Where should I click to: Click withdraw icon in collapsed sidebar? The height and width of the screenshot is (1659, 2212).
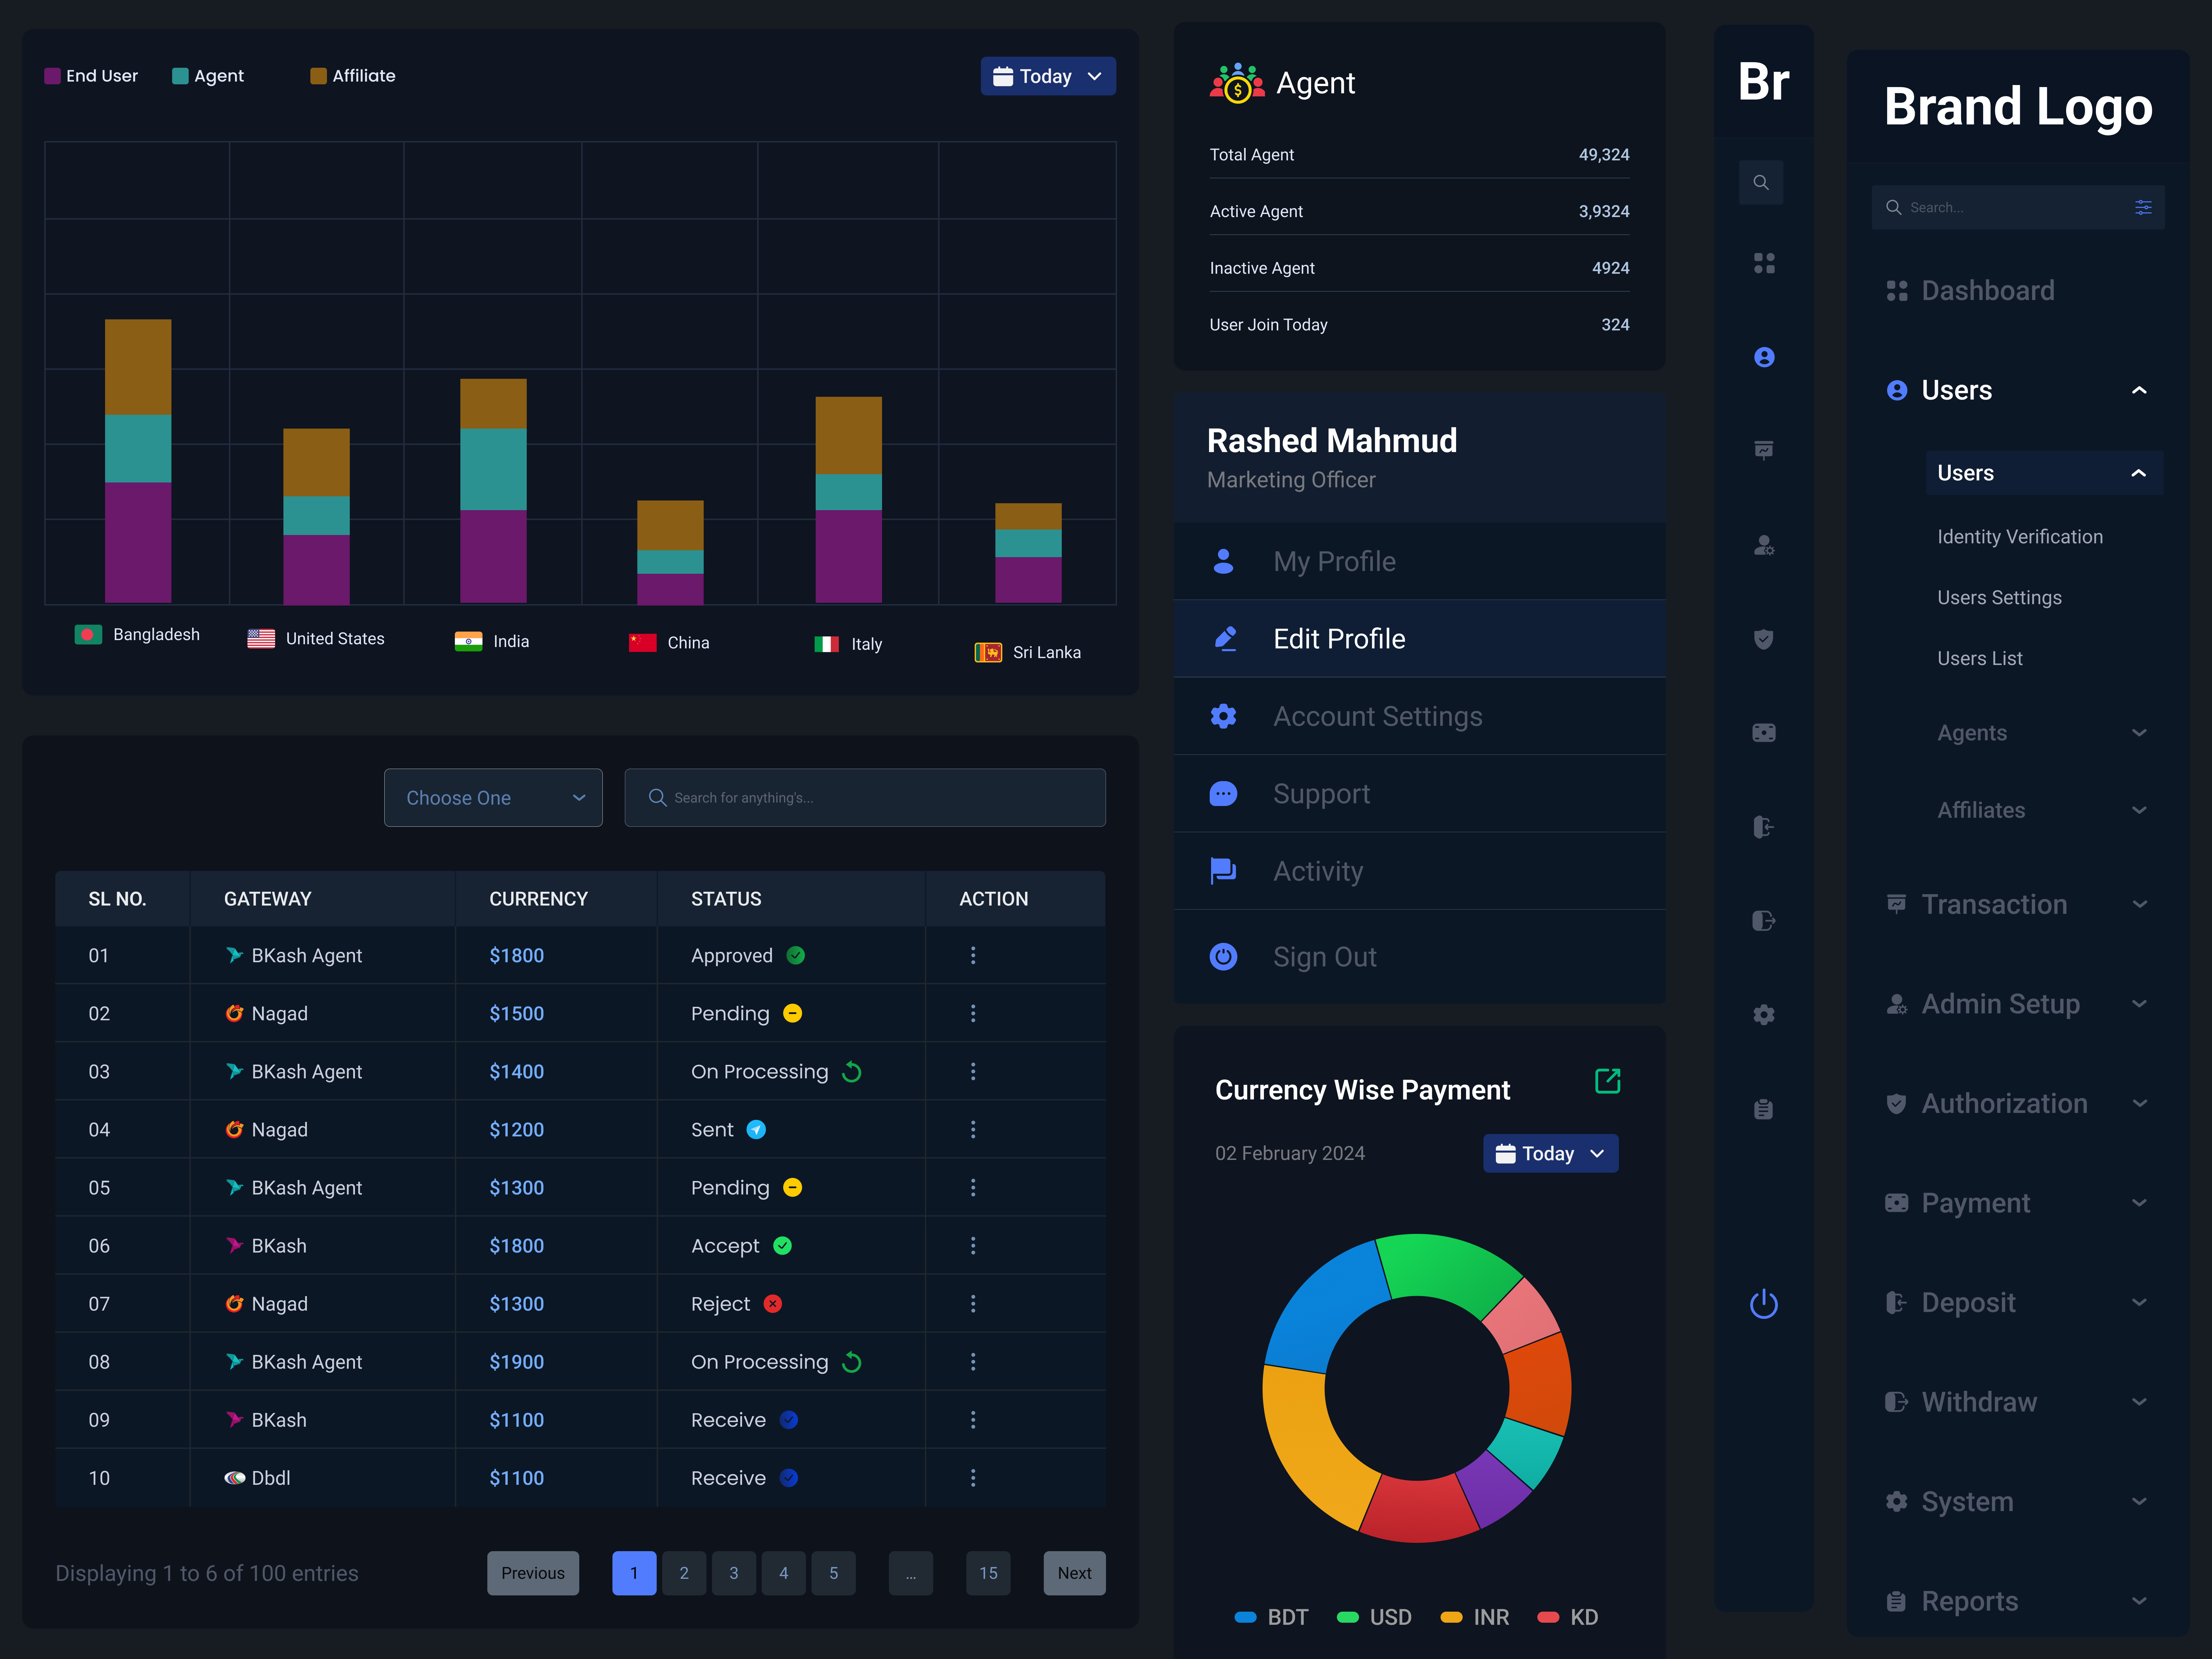[1764, 921]
